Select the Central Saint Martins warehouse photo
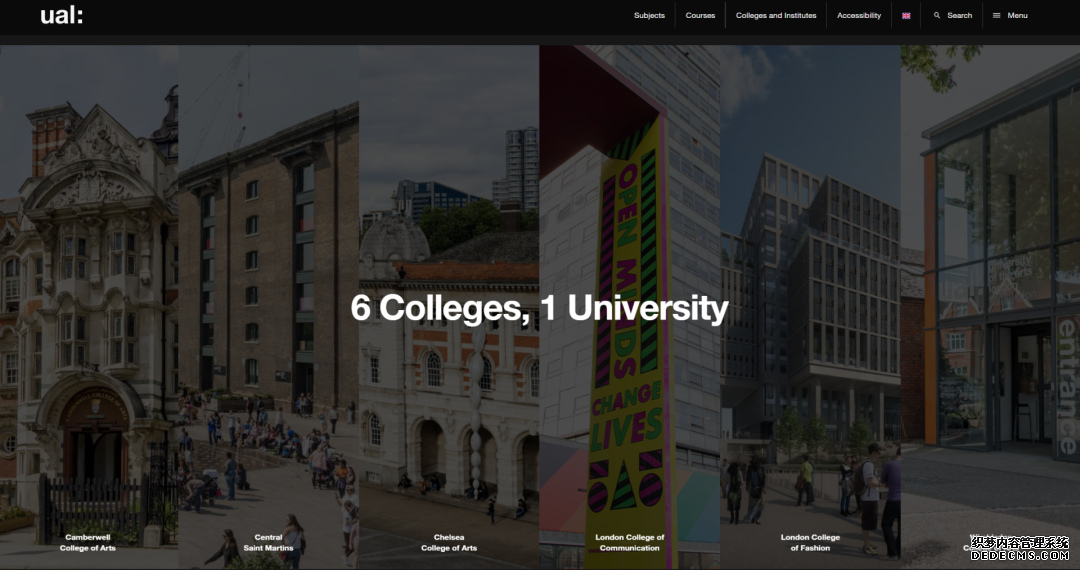This screenshot has width=1080, height=570. (x=269, y=306)
